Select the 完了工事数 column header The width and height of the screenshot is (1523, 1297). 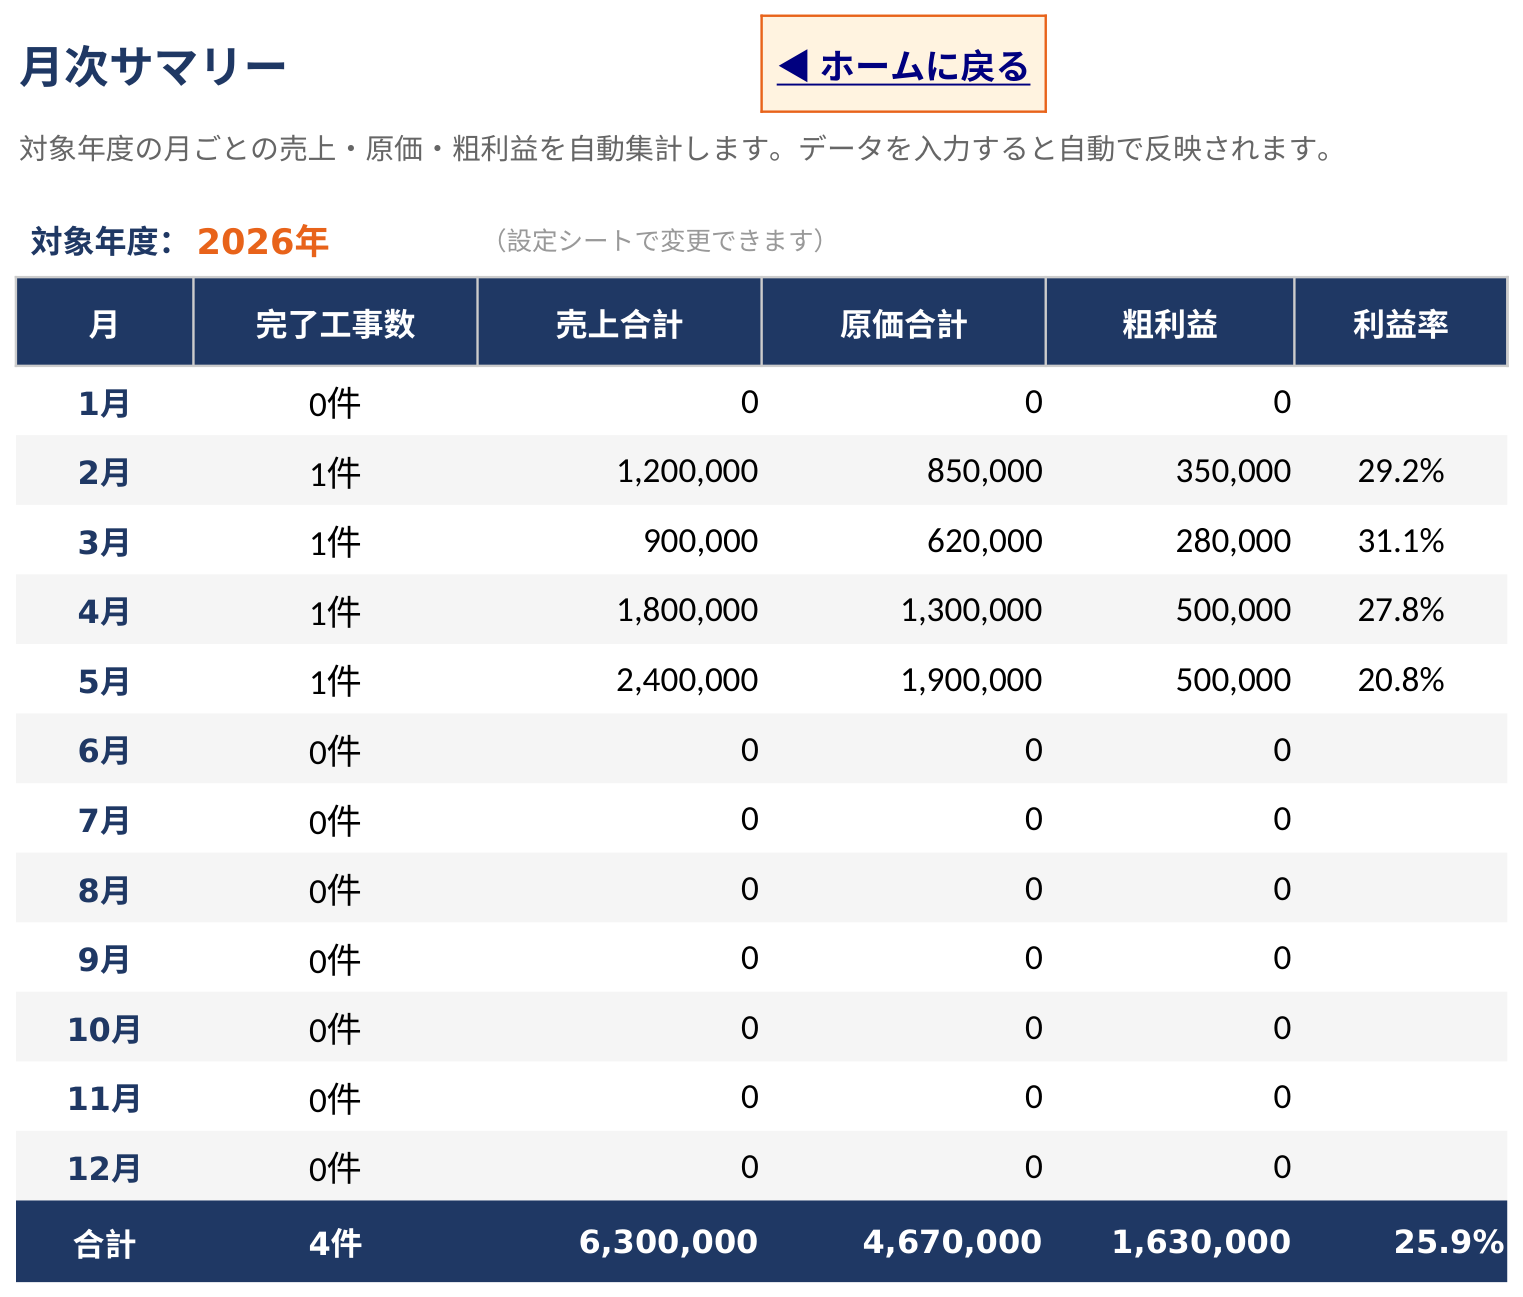[x=335, y=323]
